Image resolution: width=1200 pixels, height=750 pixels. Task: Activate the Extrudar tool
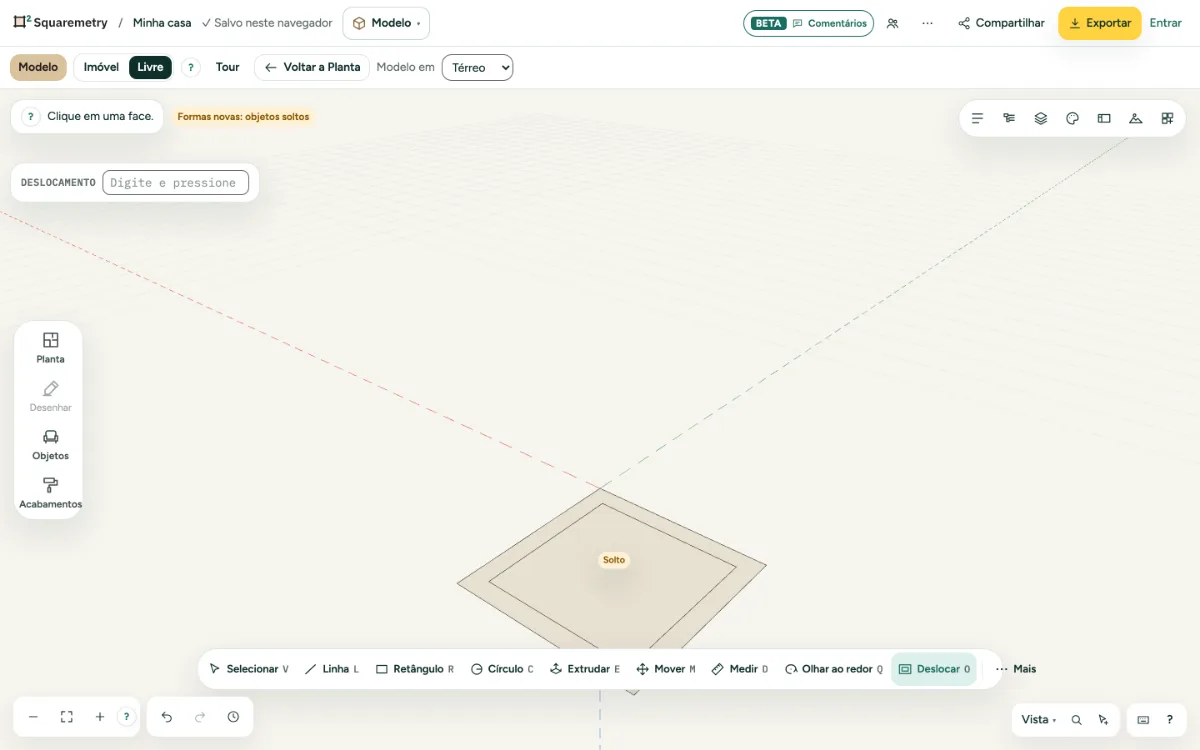[585, 669]
